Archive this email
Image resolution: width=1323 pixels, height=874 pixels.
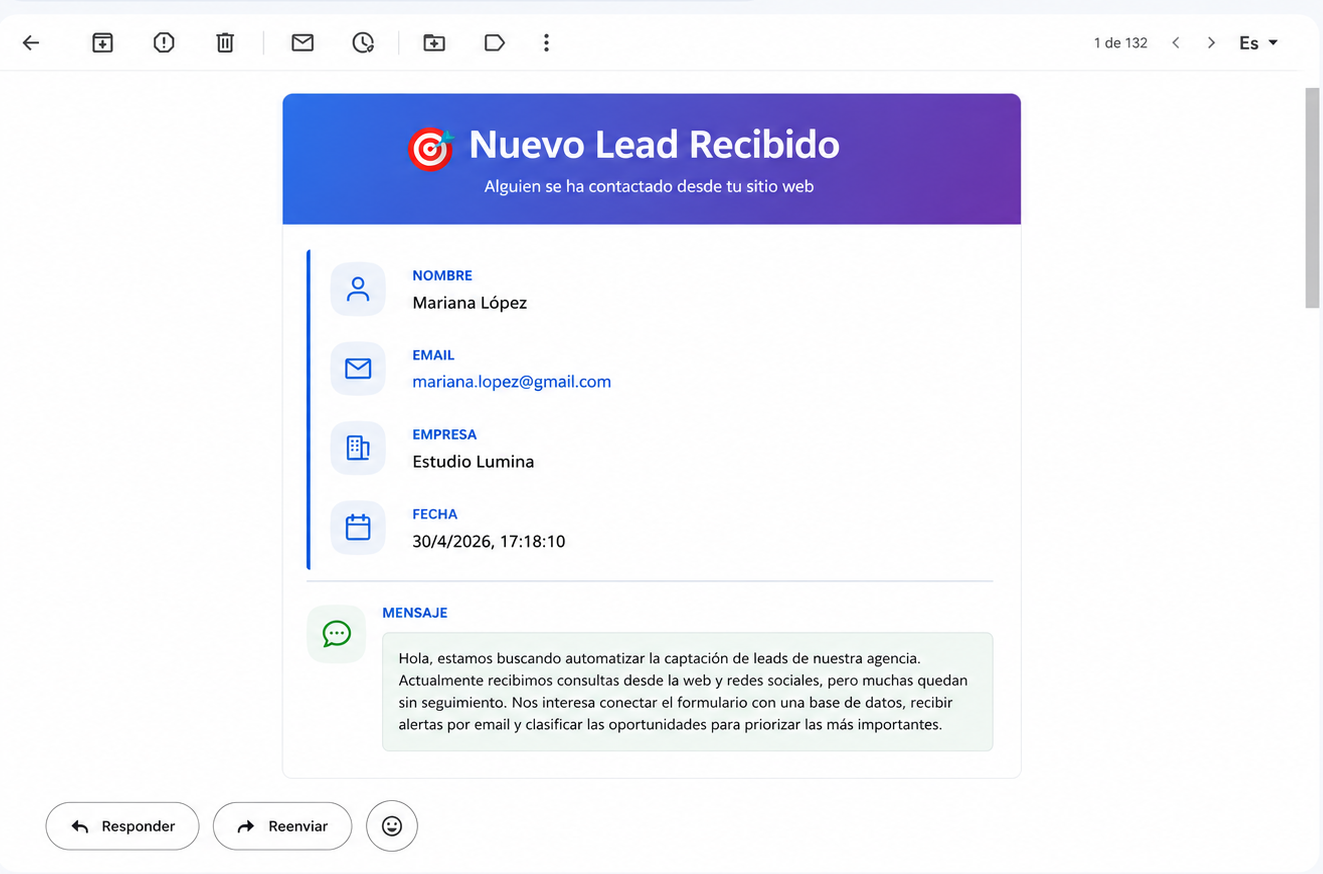102,43
